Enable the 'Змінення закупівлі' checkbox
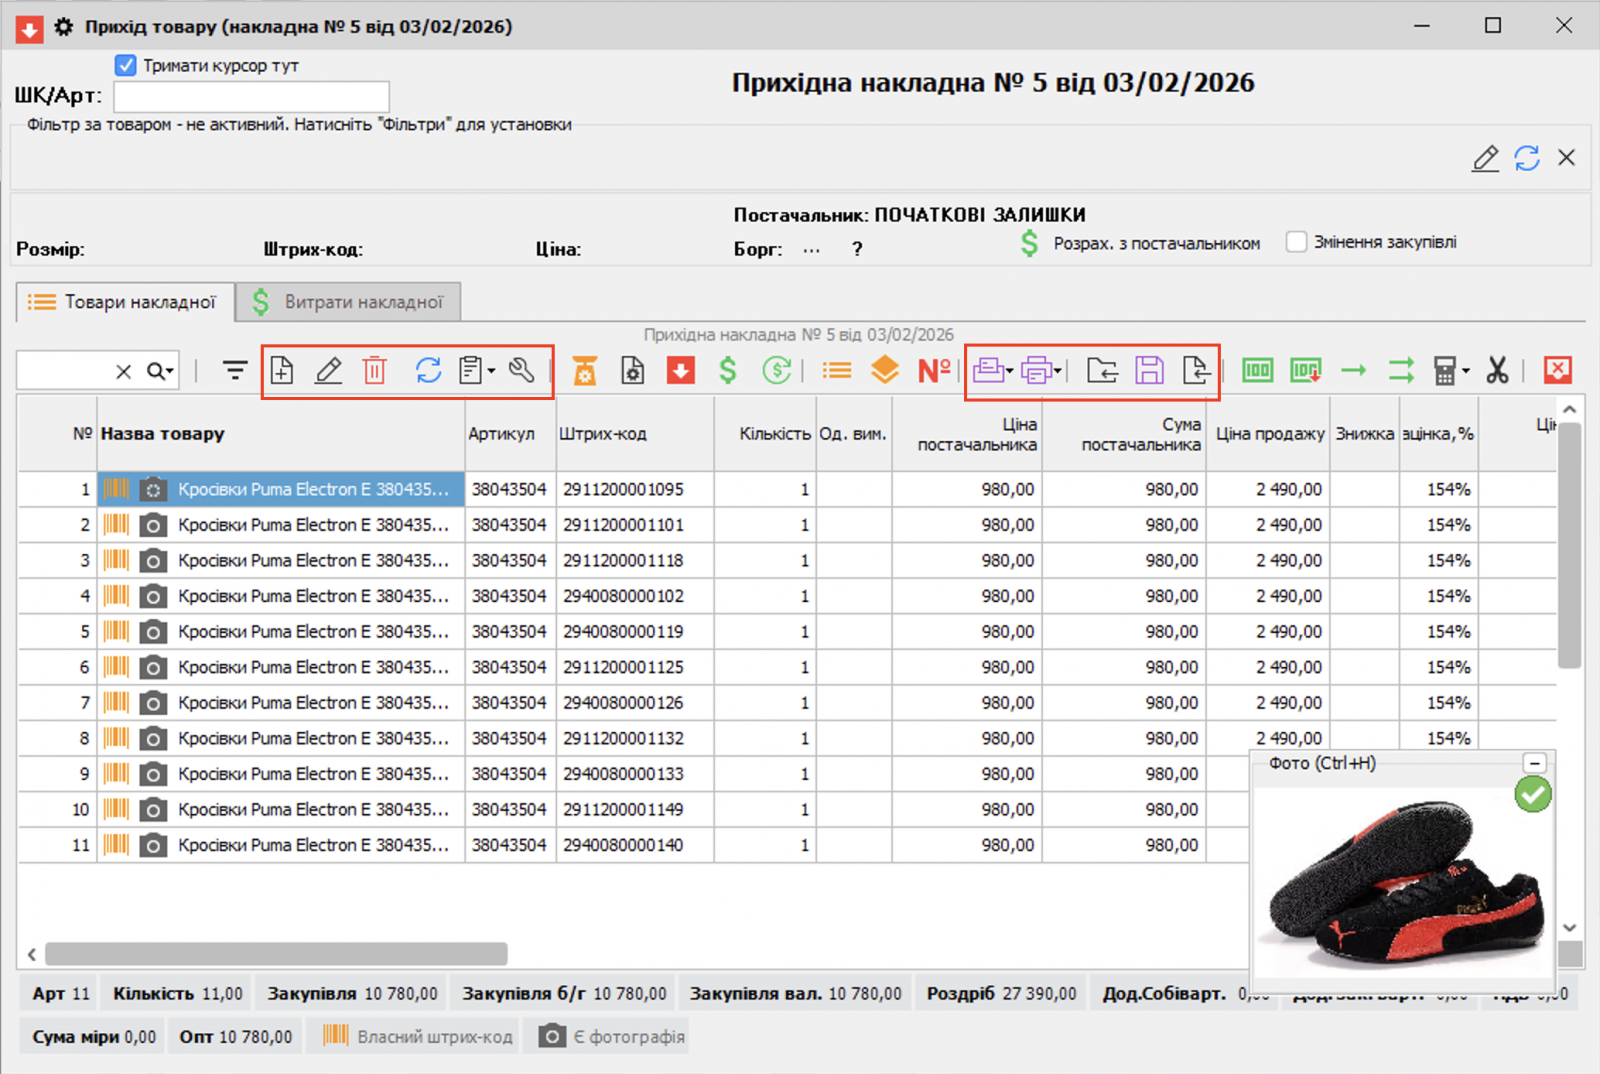This screenshot has height=1074, width=1600. coord(1297,242)
